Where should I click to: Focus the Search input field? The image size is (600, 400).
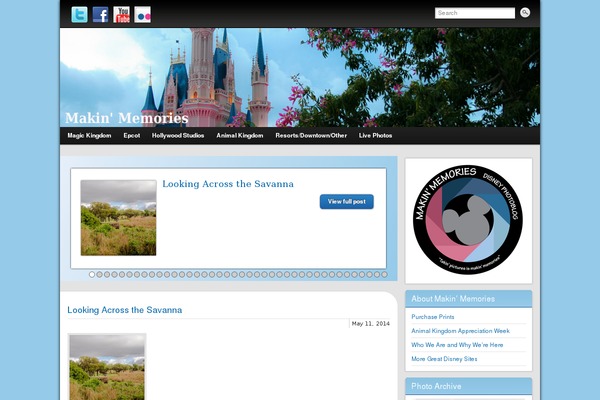coord(475,13)
